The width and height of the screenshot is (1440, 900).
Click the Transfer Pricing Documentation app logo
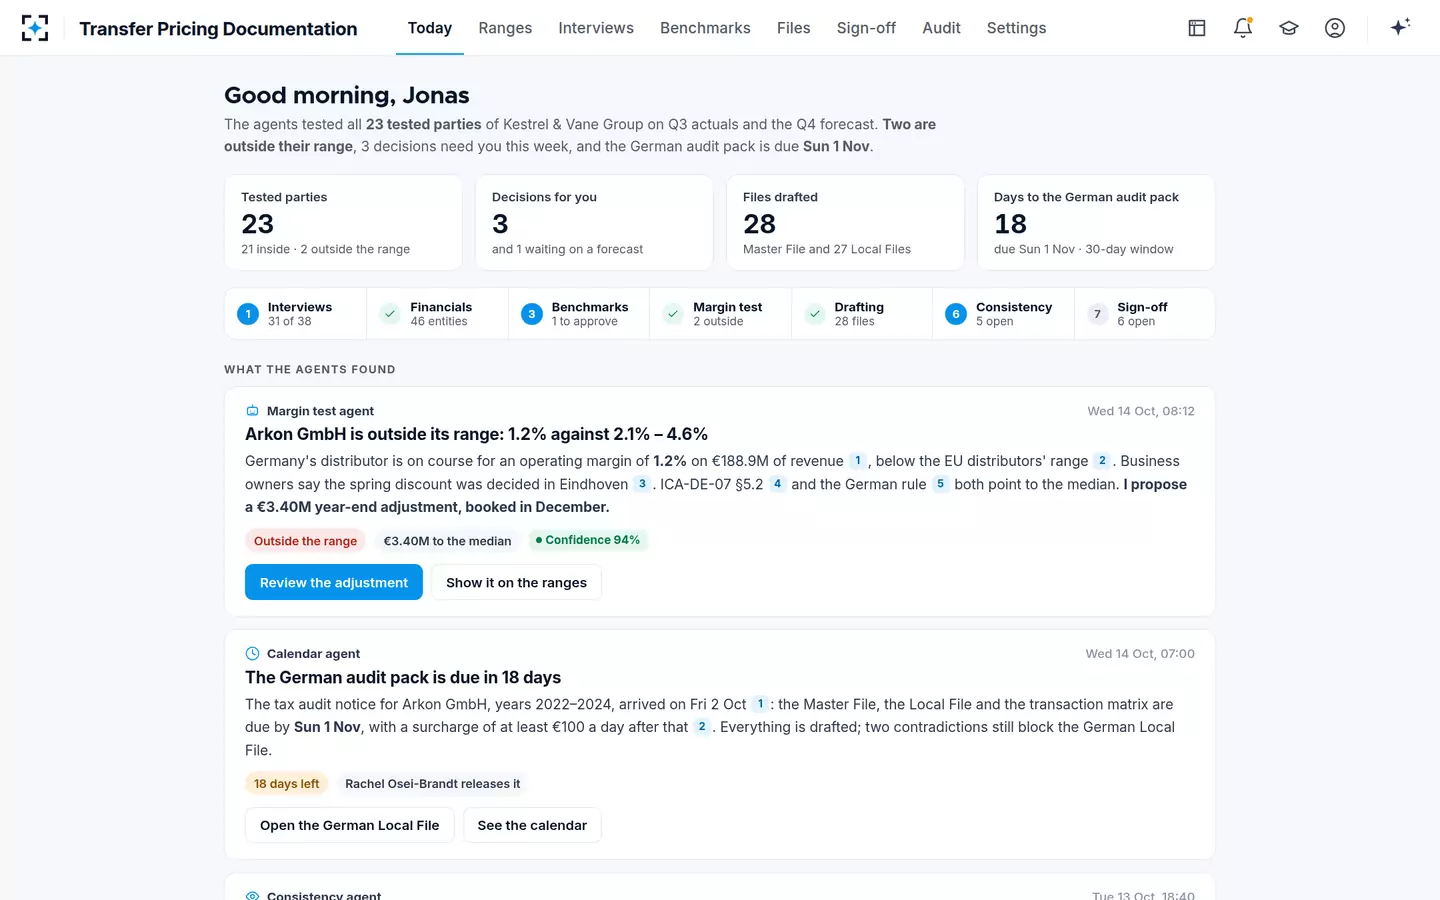coord(35,28)
